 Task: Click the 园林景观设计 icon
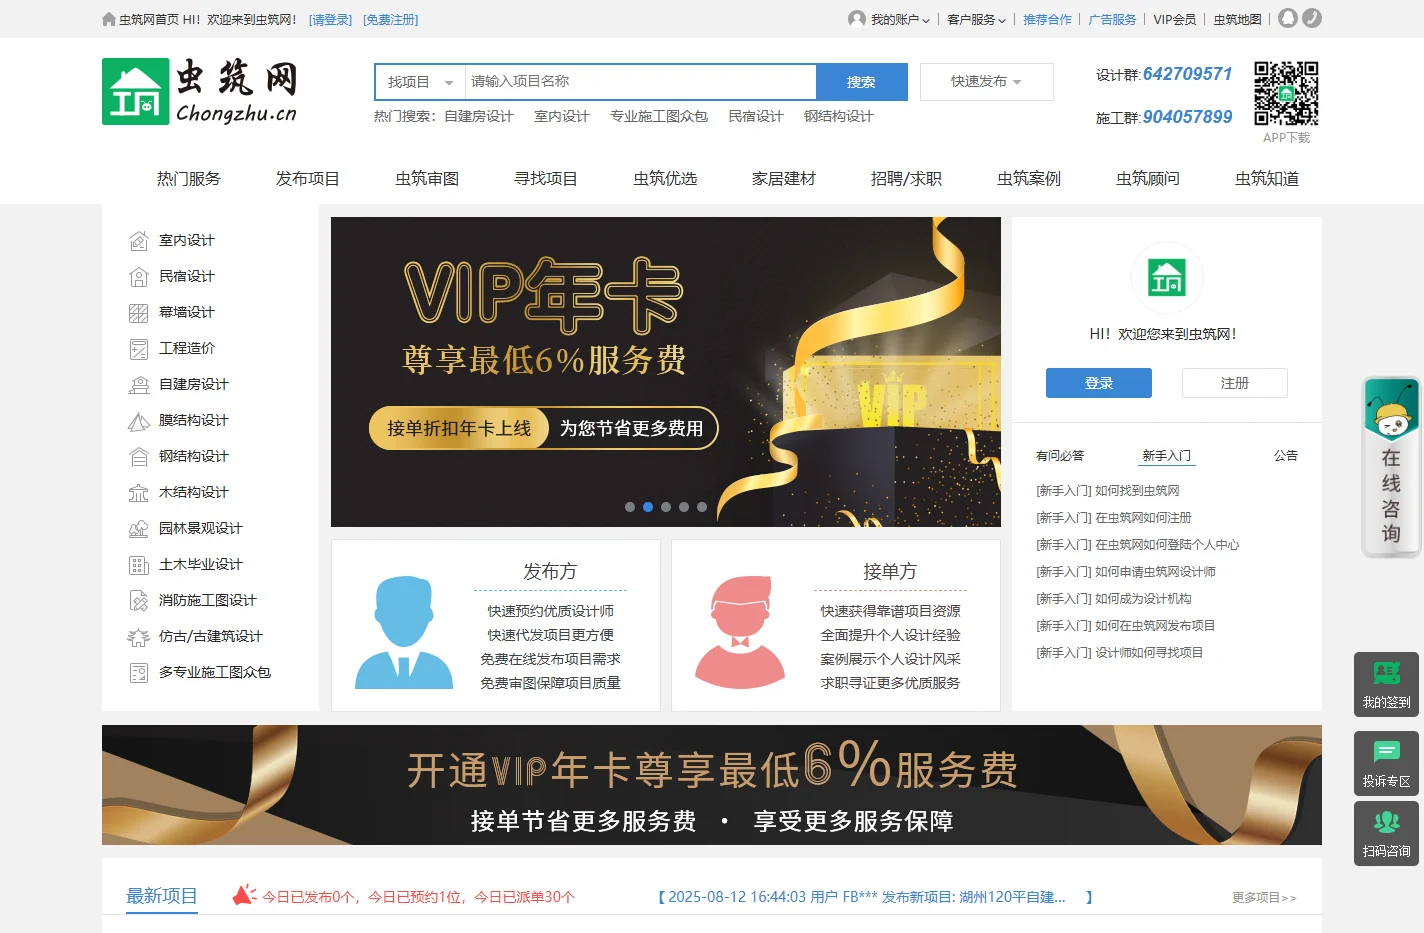(x=139, y=529)
